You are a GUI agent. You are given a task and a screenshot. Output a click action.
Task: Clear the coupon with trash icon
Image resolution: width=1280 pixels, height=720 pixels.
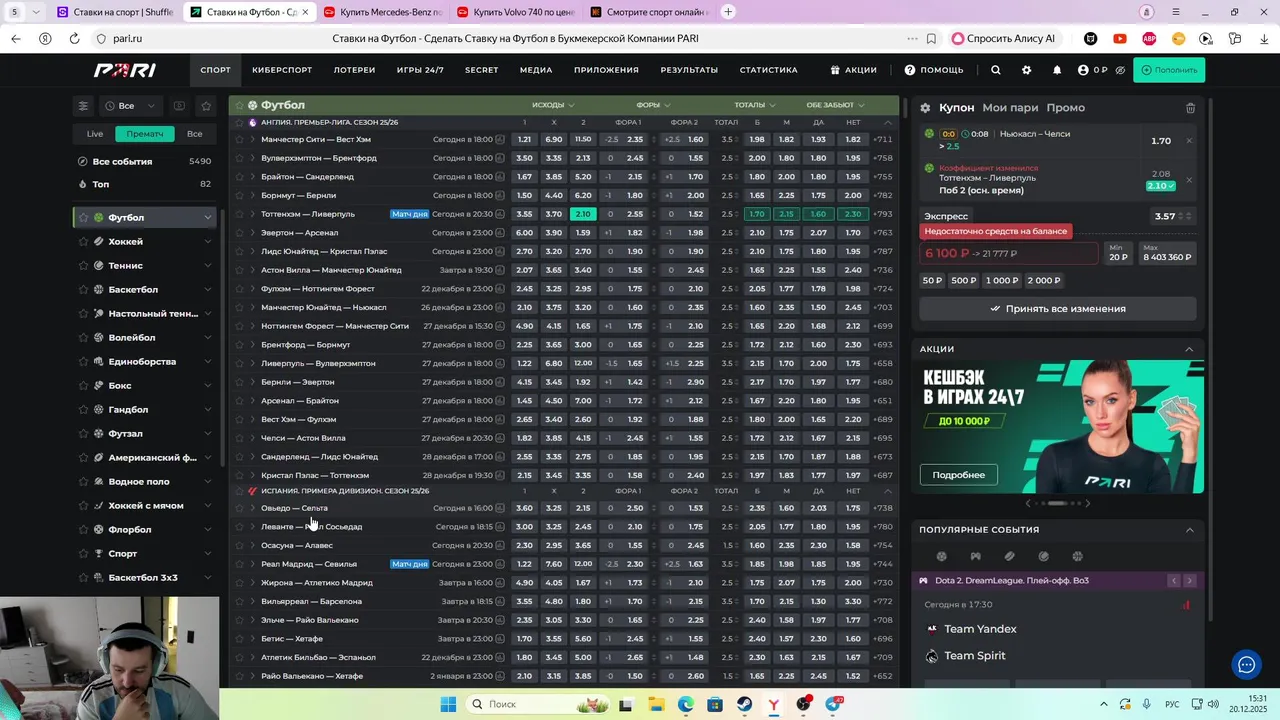[1190, 108]
